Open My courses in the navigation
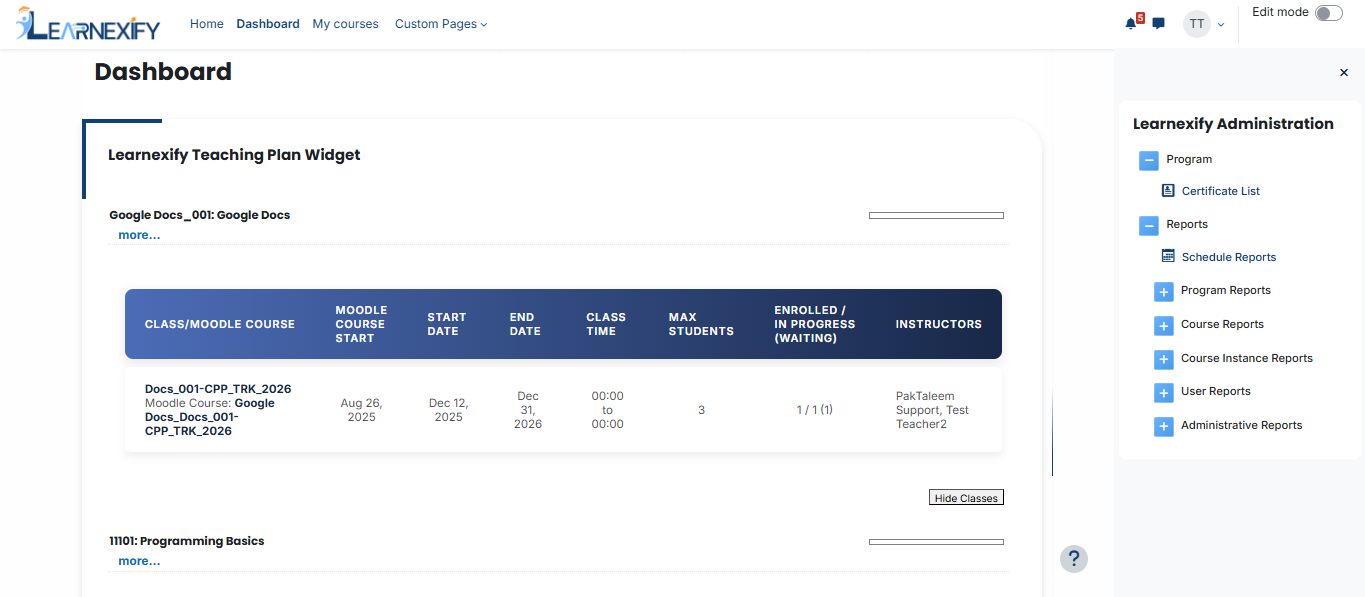The image size is (1365, 597). (345, 24)
